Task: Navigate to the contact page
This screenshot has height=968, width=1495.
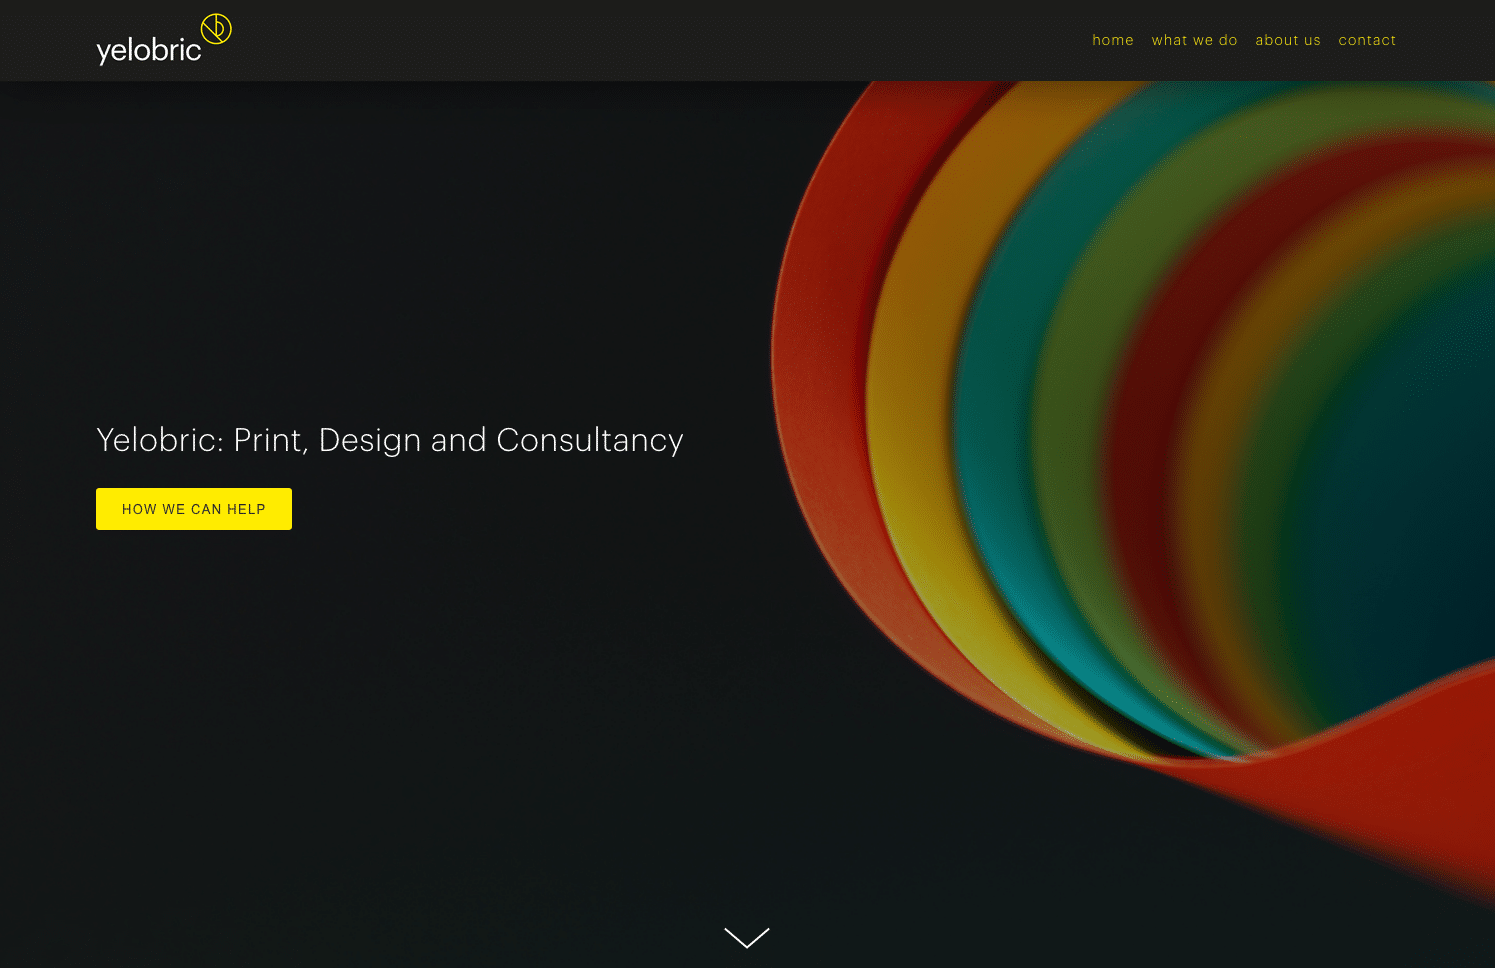Action: click(1367, 40)
